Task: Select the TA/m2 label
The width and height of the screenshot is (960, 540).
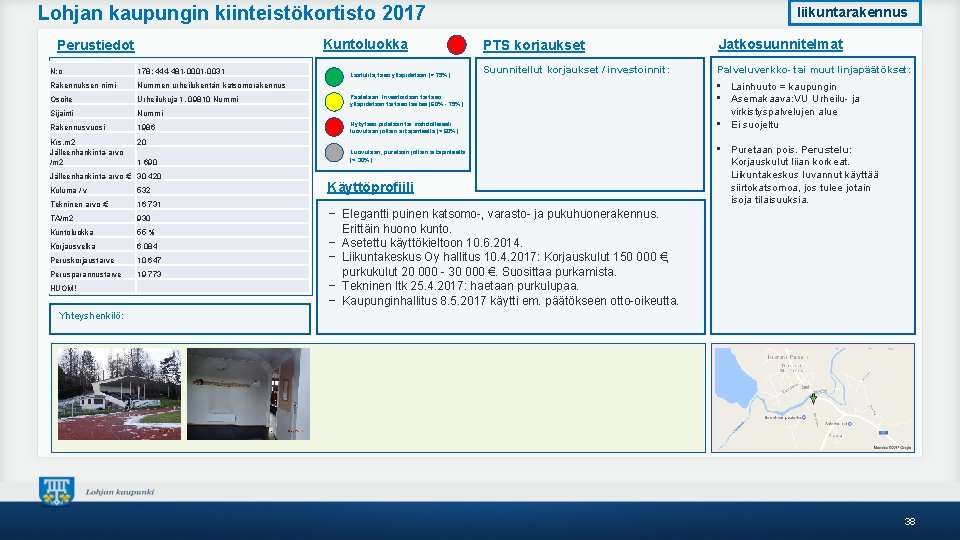Action: point(62,219)
